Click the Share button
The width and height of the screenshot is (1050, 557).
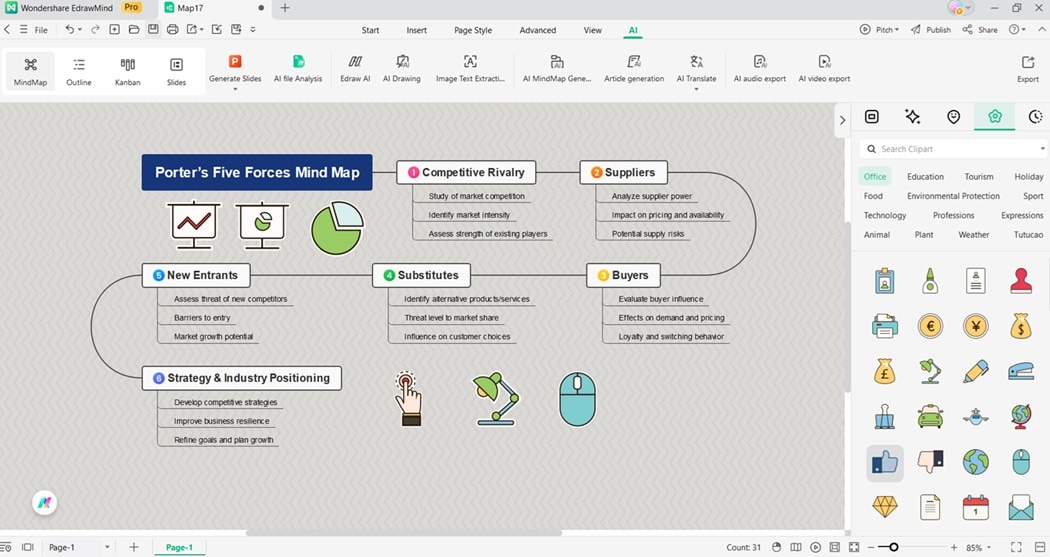click(x=980, y=30)
